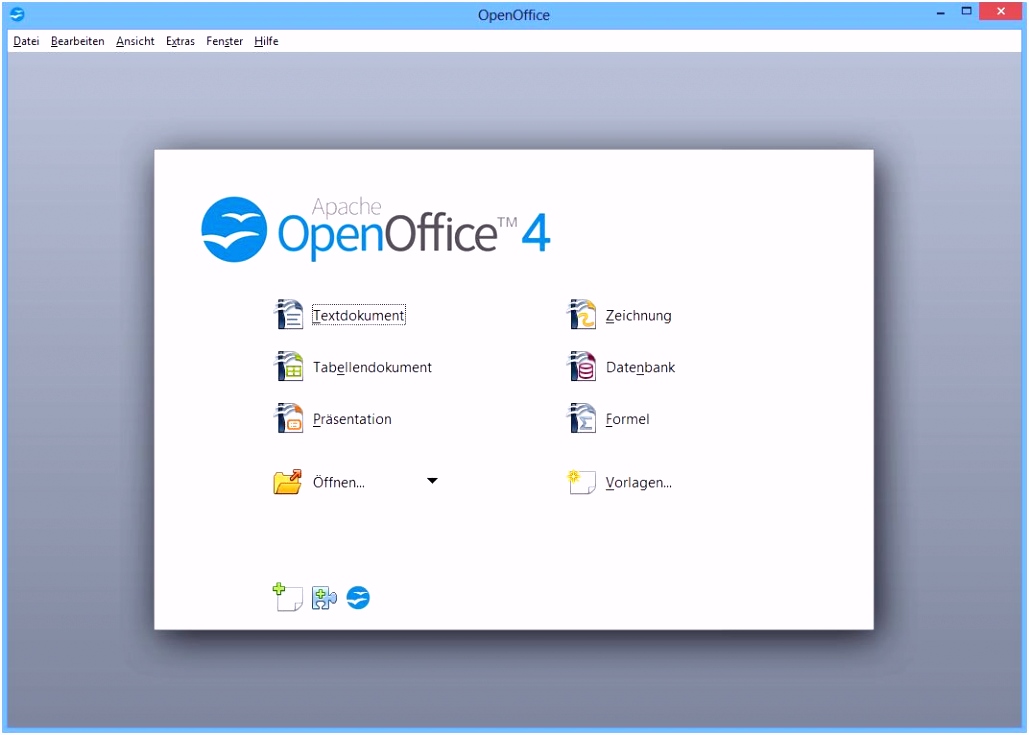The width and height of the screenshot is (1029, 735).
Task: Click the Öffnen... label
Action: [339, 482]
